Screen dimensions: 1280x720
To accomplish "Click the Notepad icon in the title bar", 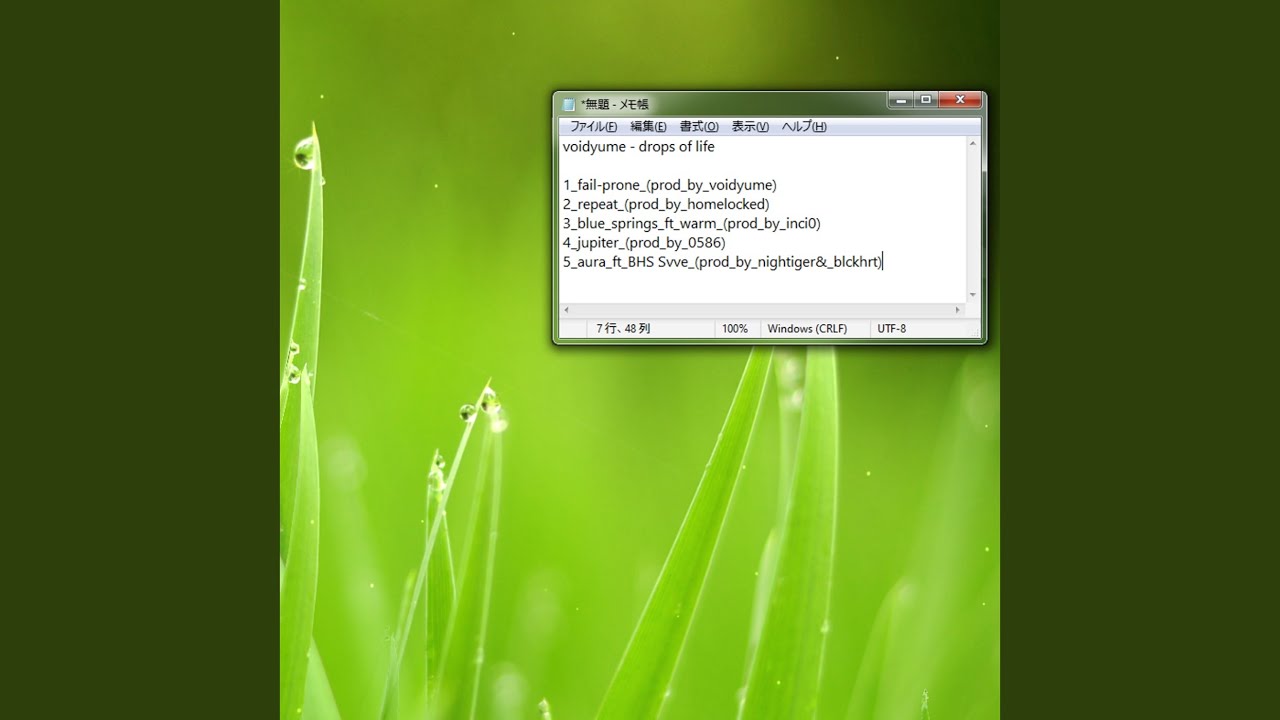I will click(569, 104).
